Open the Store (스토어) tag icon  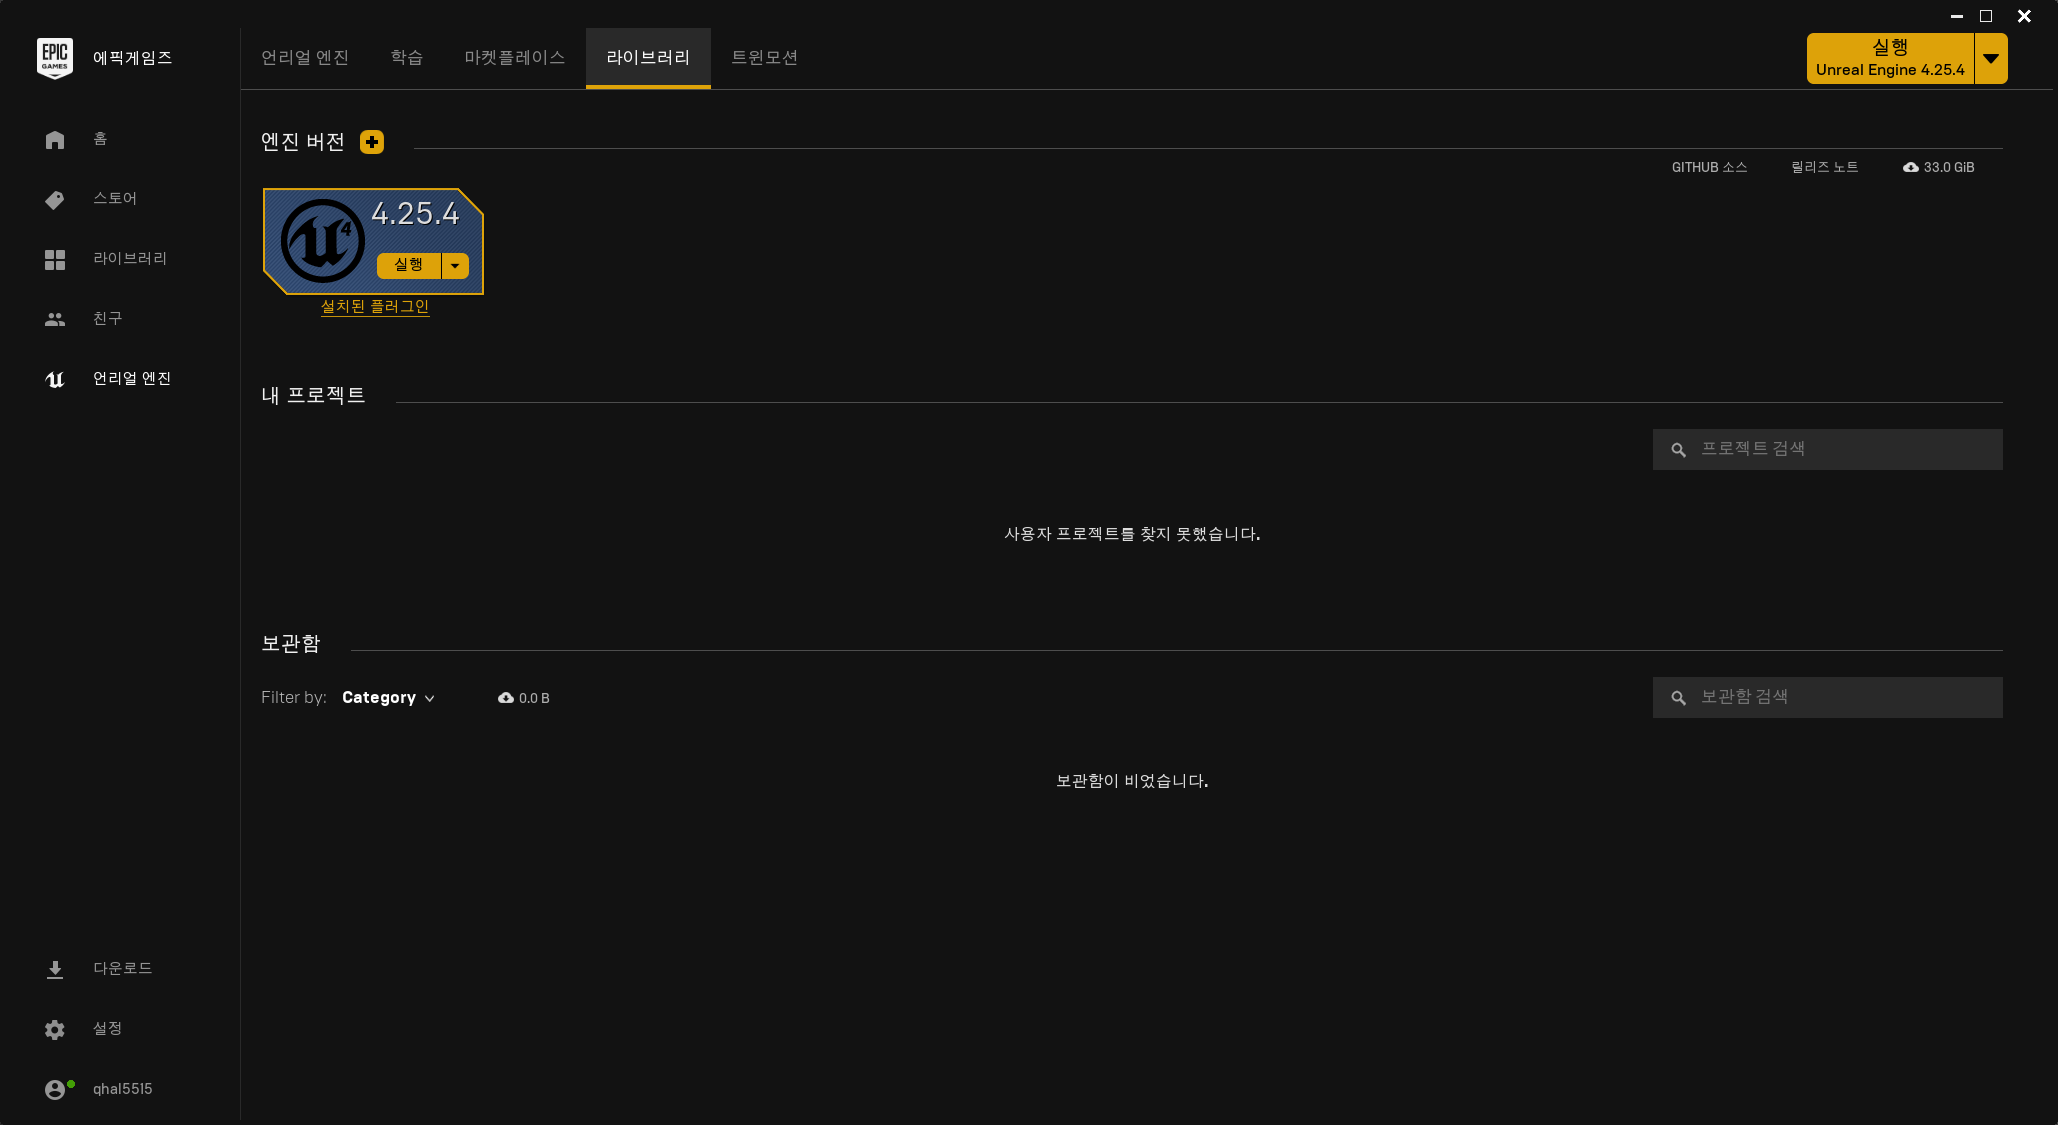tap(55, 200)
